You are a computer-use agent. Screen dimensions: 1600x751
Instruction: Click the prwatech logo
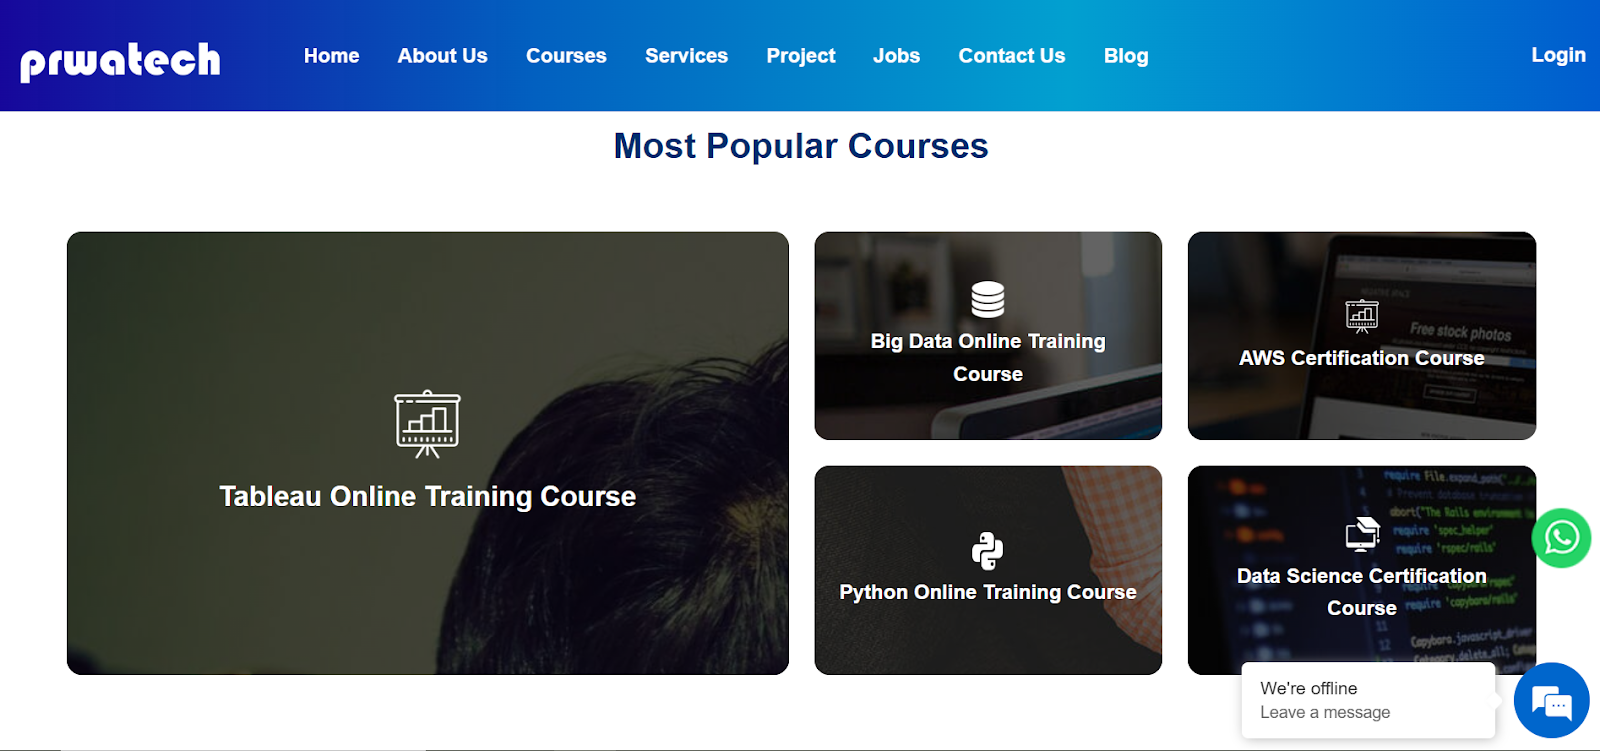[x=120, y=61]
